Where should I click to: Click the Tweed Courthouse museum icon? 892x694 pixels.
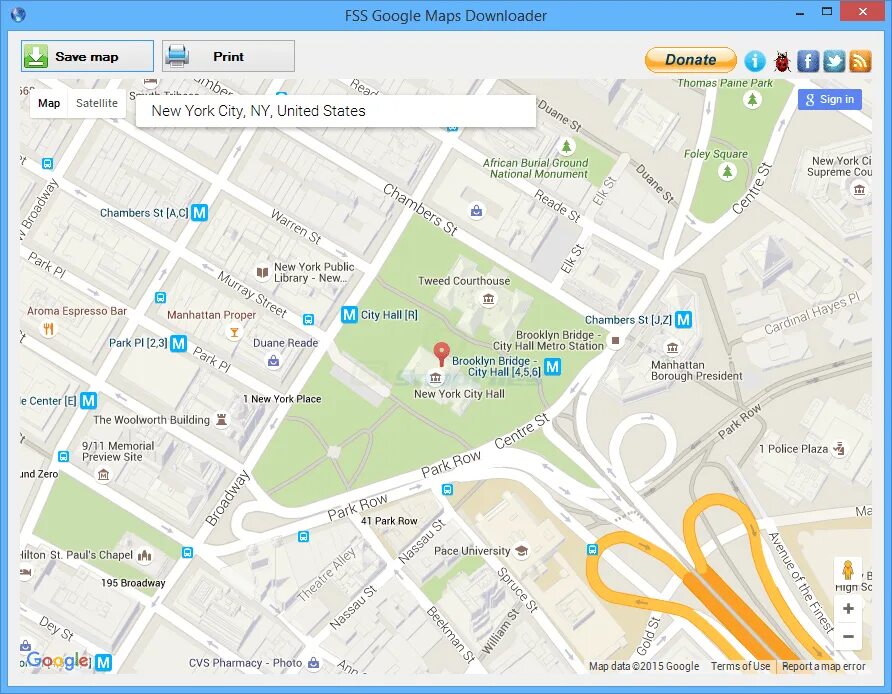488,299
